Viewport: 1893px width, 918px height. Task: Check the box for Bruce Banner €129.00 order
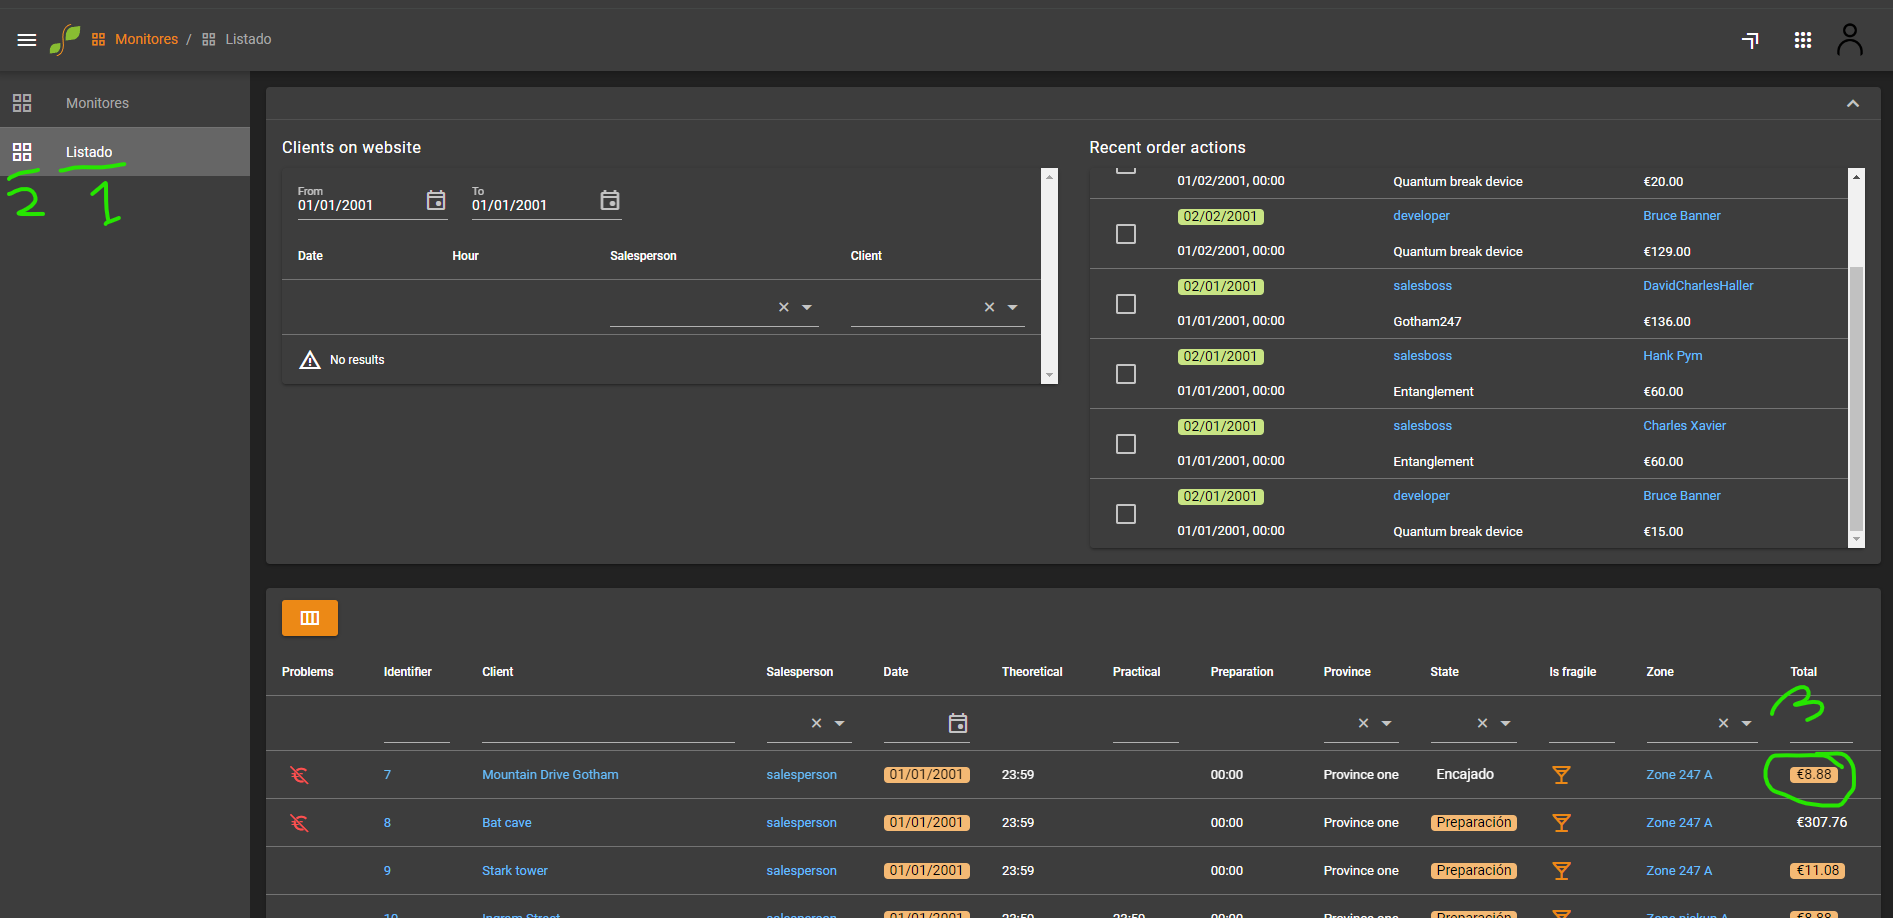(1126, 234)
